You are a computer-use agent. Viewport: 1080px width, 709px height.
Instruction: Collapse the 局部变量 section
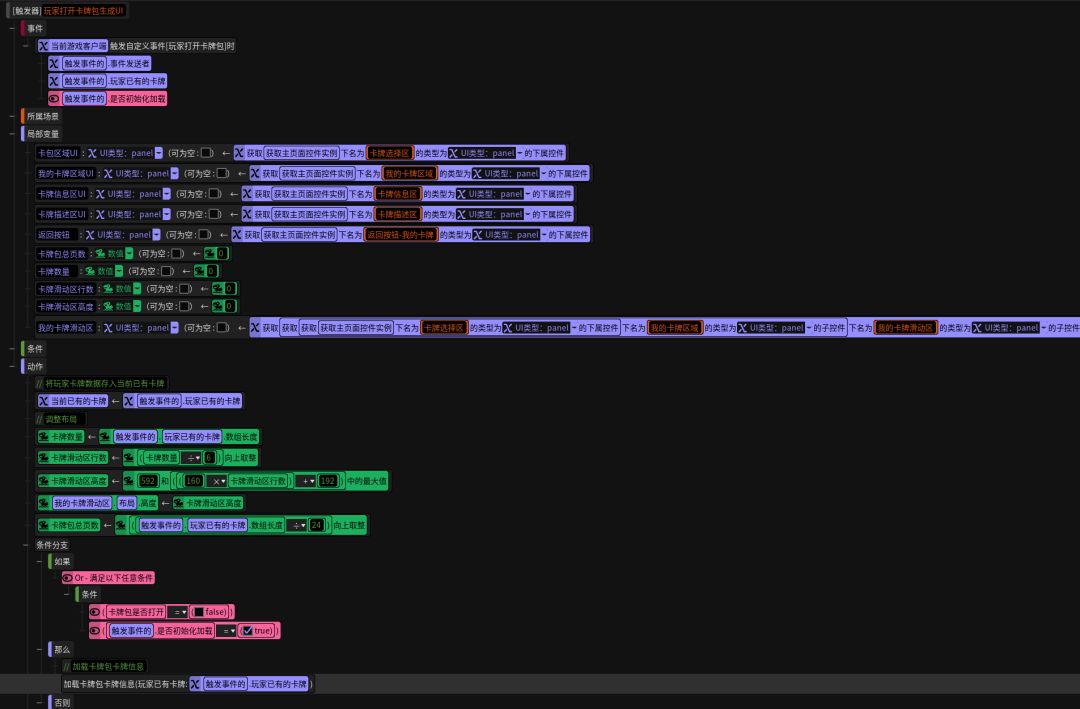[x=12, y=134]
